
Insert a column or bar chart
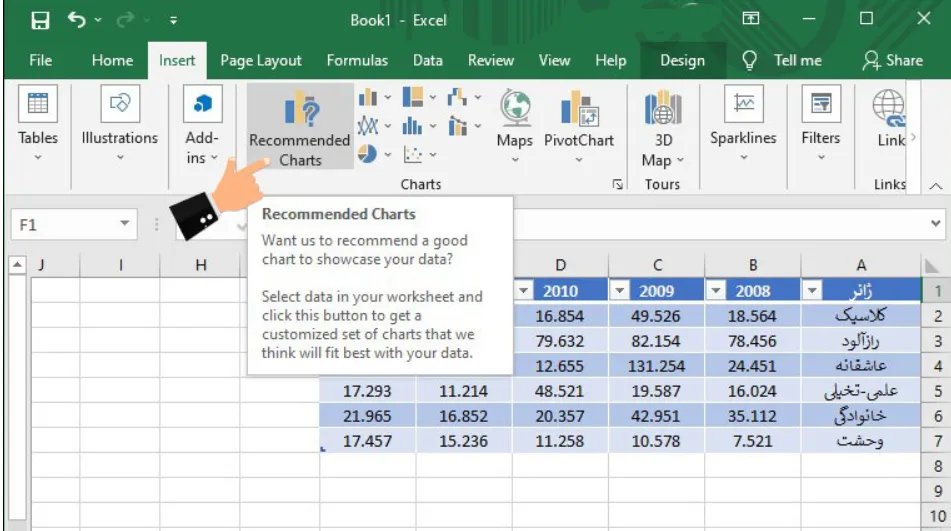[x=372, y=98]
